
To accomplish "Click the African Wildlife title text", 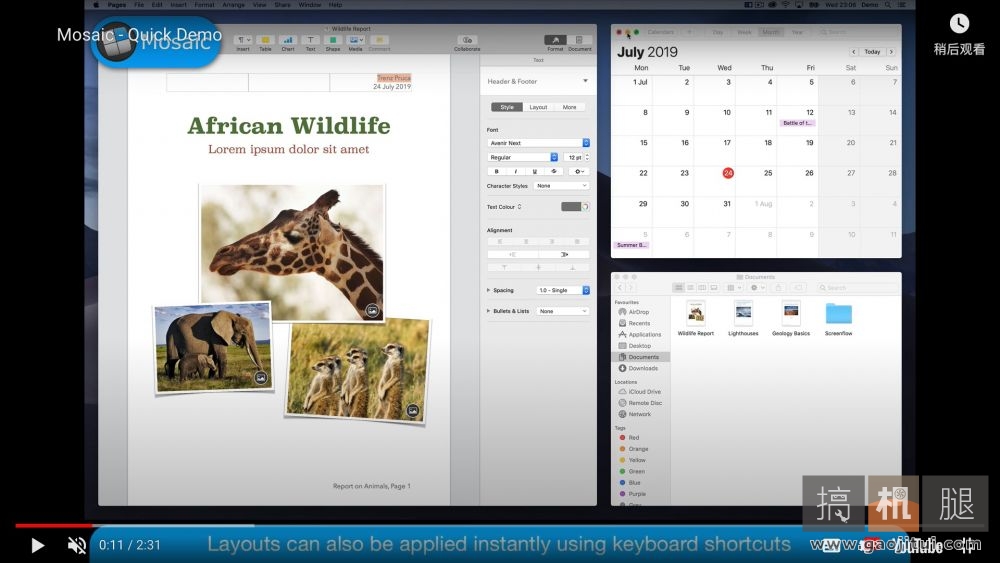I will [x=288, y=126].
